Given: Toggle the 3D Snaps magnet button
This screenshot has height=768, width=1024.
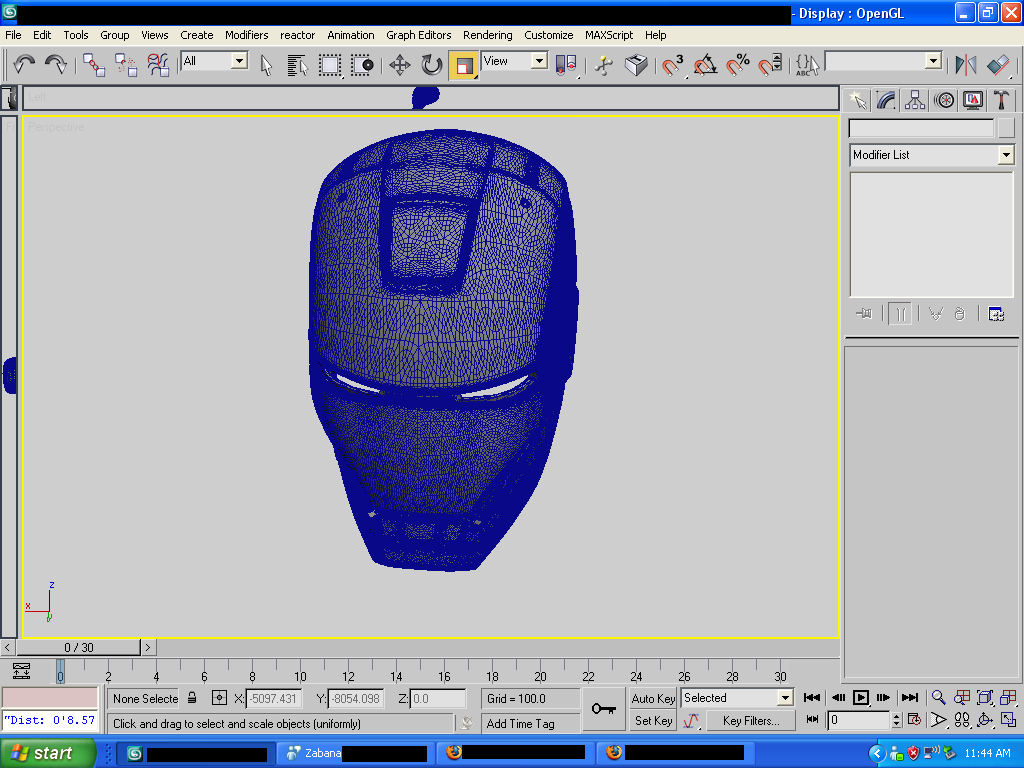Looking at the screenshot, I should 673,66.
